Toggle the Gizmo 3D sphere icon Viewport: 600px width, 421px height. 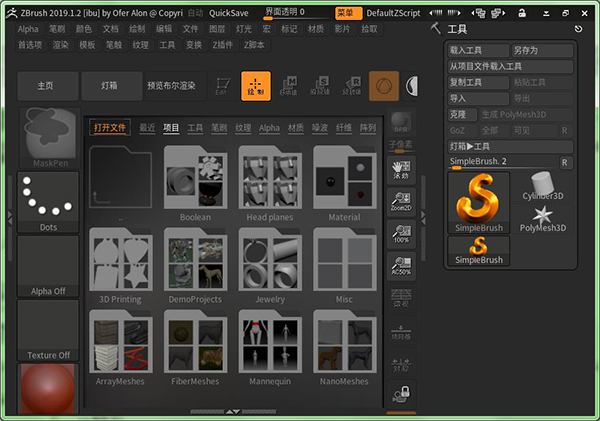(384, 86)
